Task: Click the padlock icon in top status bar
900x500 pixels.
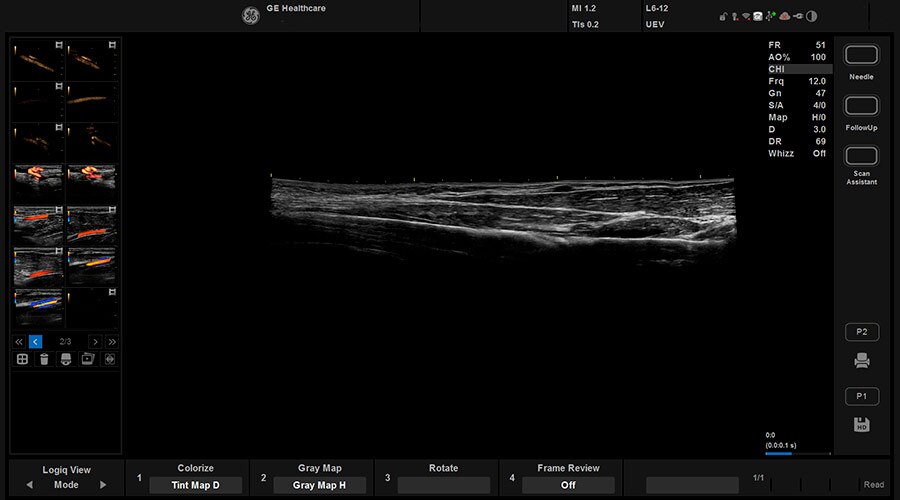Action: [x=722, y=16]
